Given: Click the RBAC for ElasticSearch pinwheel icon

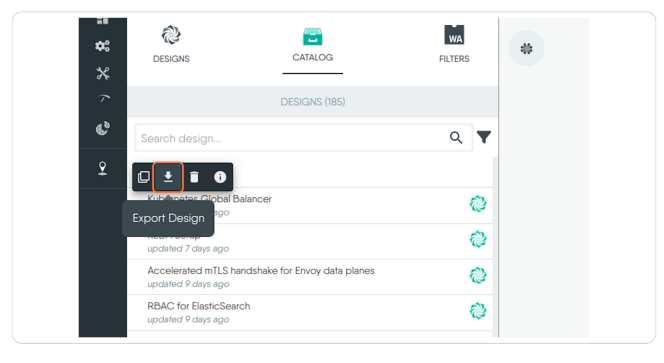Looking at the screenshot, I should tap(478, 311).
